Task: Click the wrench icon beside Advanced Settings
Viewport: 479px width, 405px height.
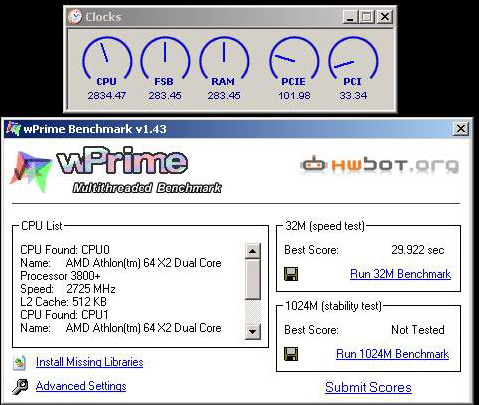Action: click(x=20, y=387)
